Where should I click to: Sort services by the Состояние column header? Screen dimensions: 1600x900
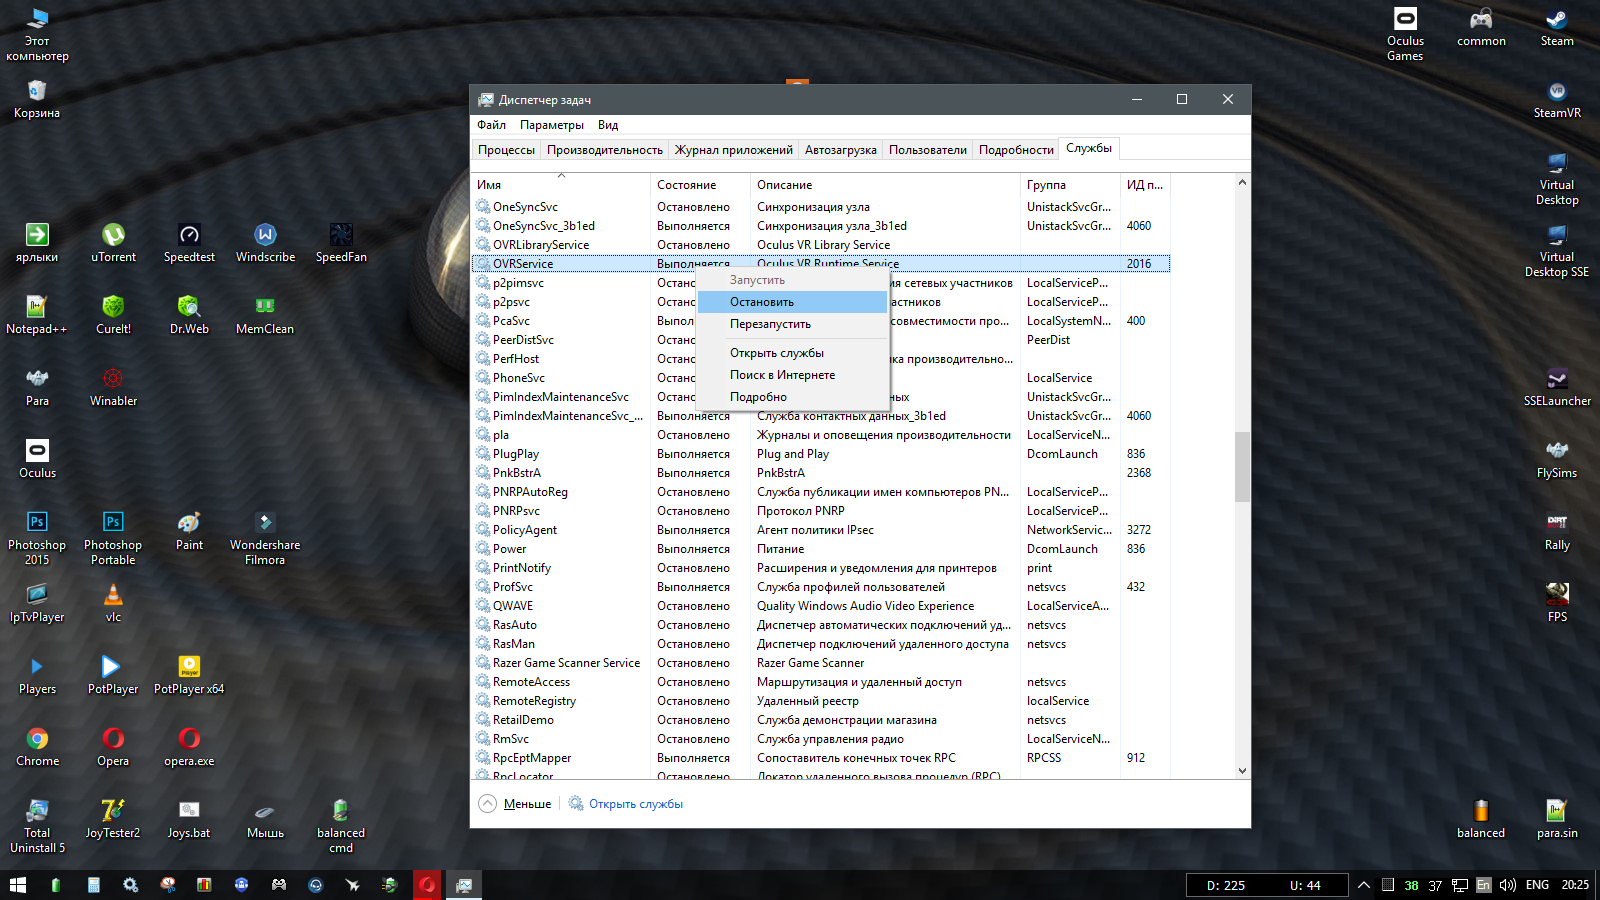point(687,185)
